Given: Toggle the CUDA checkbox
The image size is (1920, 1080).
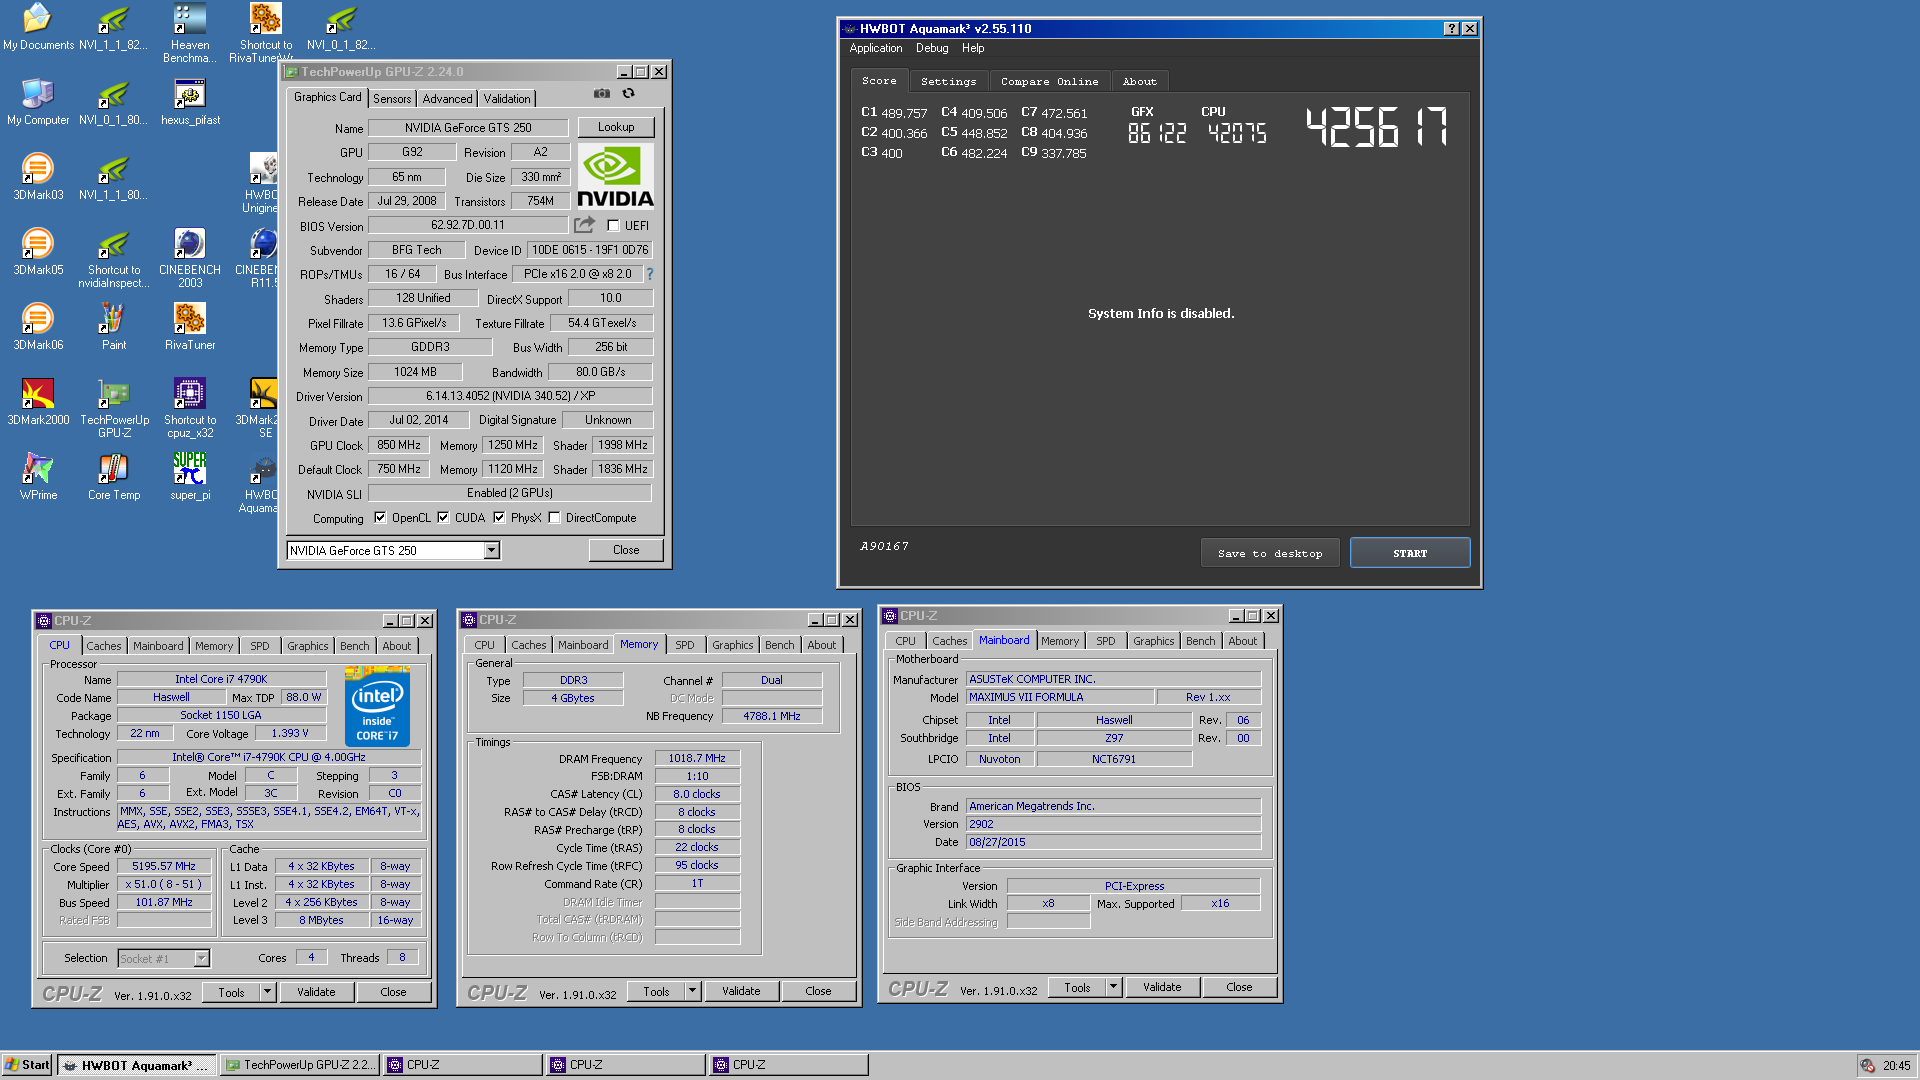Looking at the screenshot, I should (x=443, y=518).
